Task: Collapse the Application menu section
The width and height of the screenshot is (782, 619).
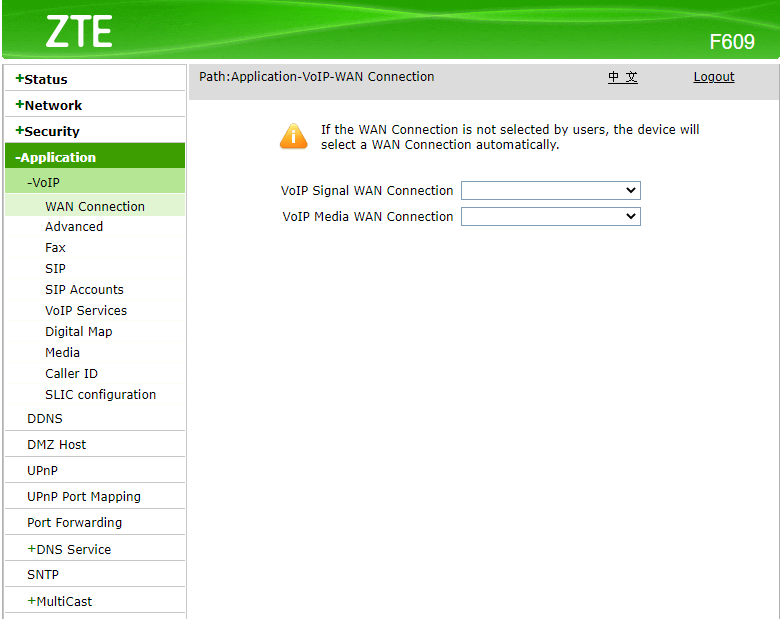Action: pos(57,157)
